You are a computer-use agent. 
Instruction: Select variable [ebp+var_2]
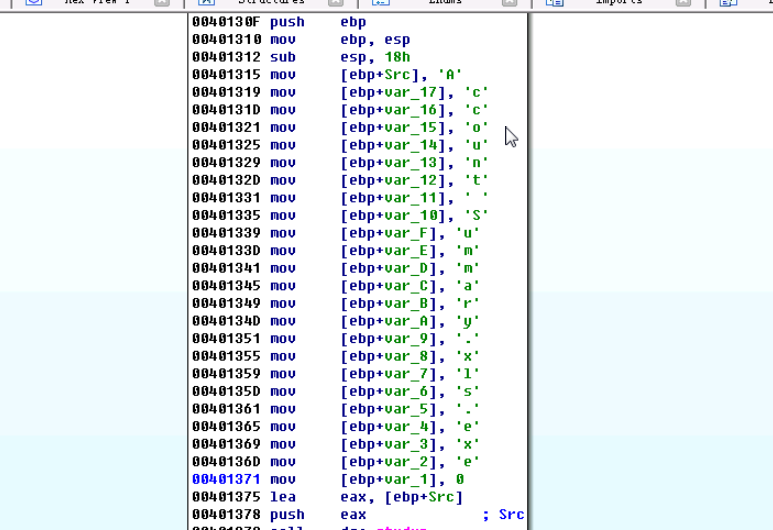(388, 462)
